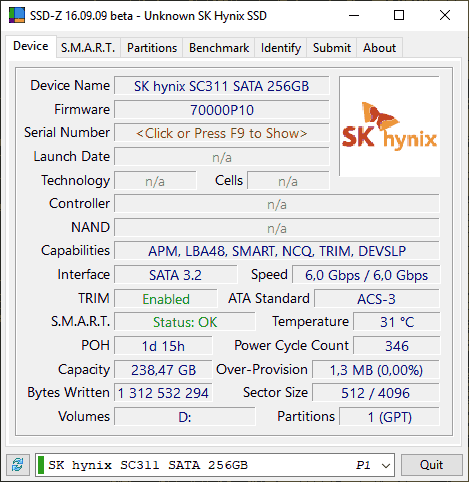
Task: Click the Temperature value 31 °C
Action: tap(397, 322)
